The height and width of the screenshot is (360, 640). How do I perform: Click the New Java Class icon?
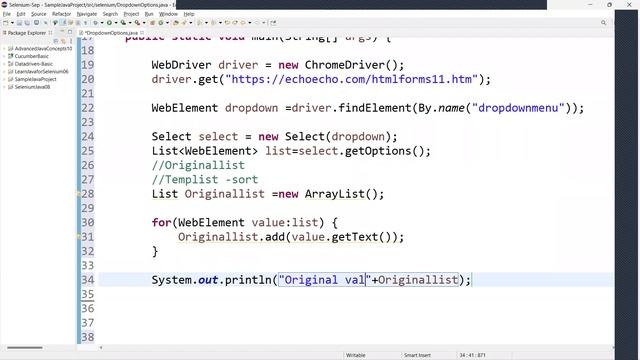[x=161, y=23]
